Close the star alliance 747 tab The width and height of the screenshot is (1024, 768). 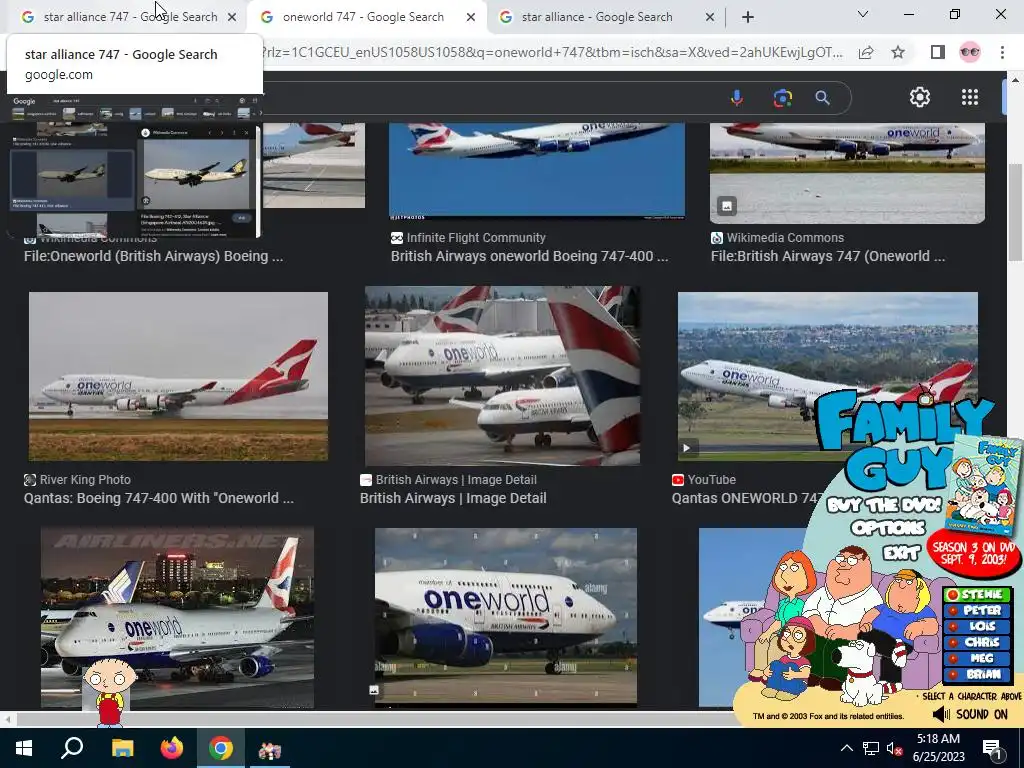click(232, 18)
